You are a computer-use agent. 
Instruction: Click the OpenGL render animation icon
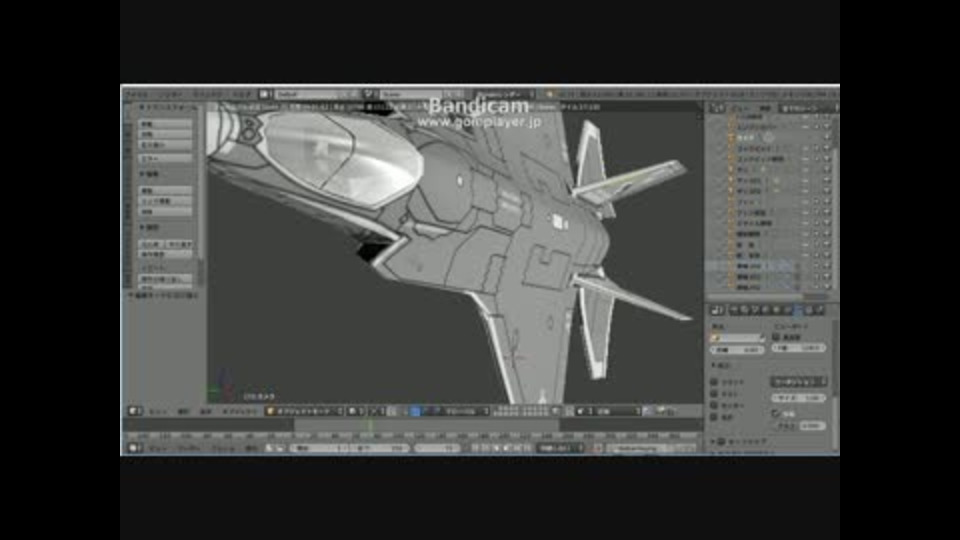[671, 411]
